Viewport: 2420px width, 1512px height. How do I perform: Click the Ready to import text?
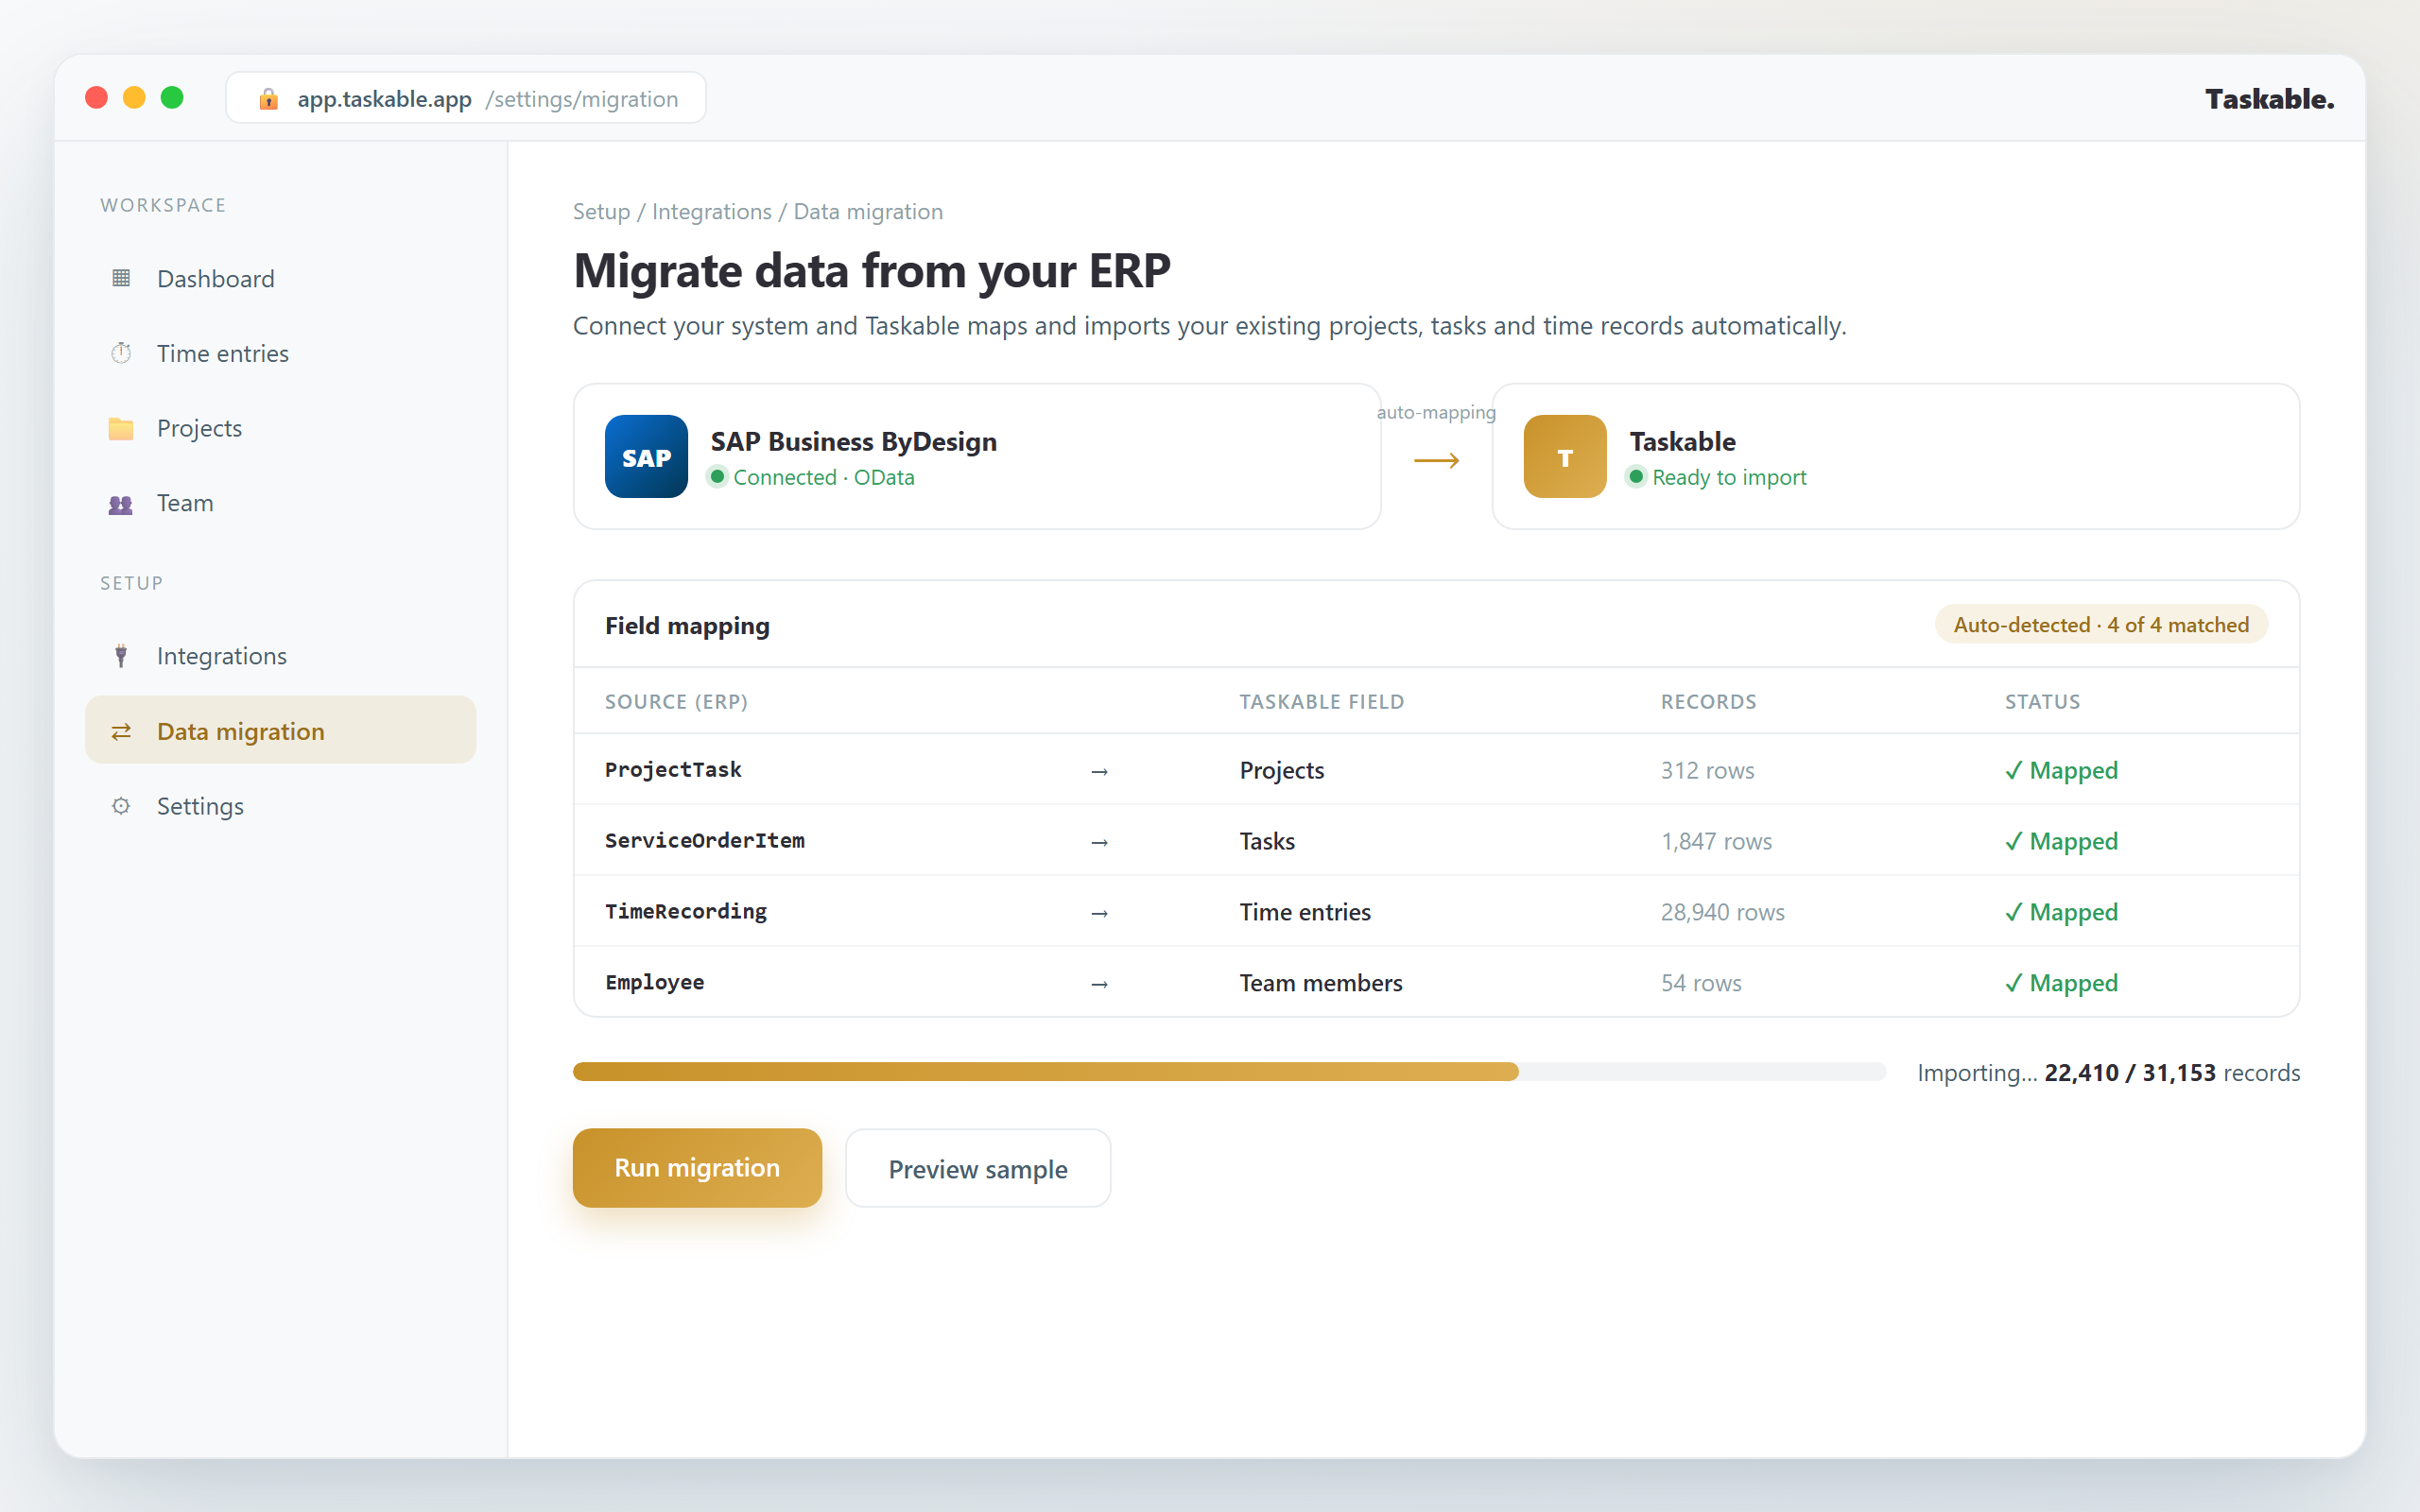coord(1729,477)
